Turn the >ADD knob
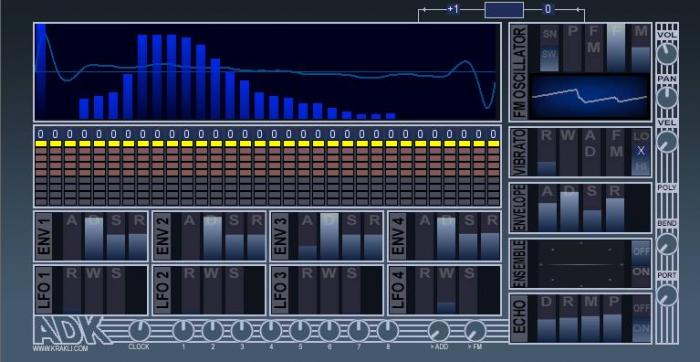 point(439,331)
